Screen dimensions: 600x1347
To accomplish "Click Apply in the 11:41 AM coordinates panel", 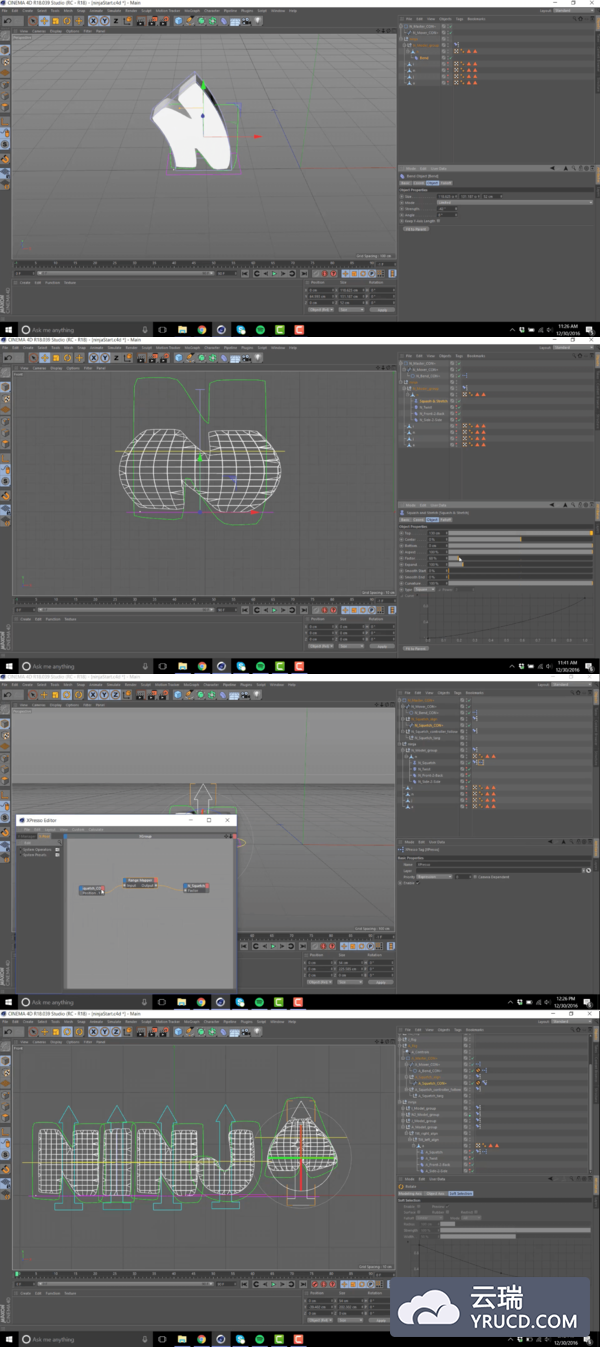I will [x=382, y=645].
